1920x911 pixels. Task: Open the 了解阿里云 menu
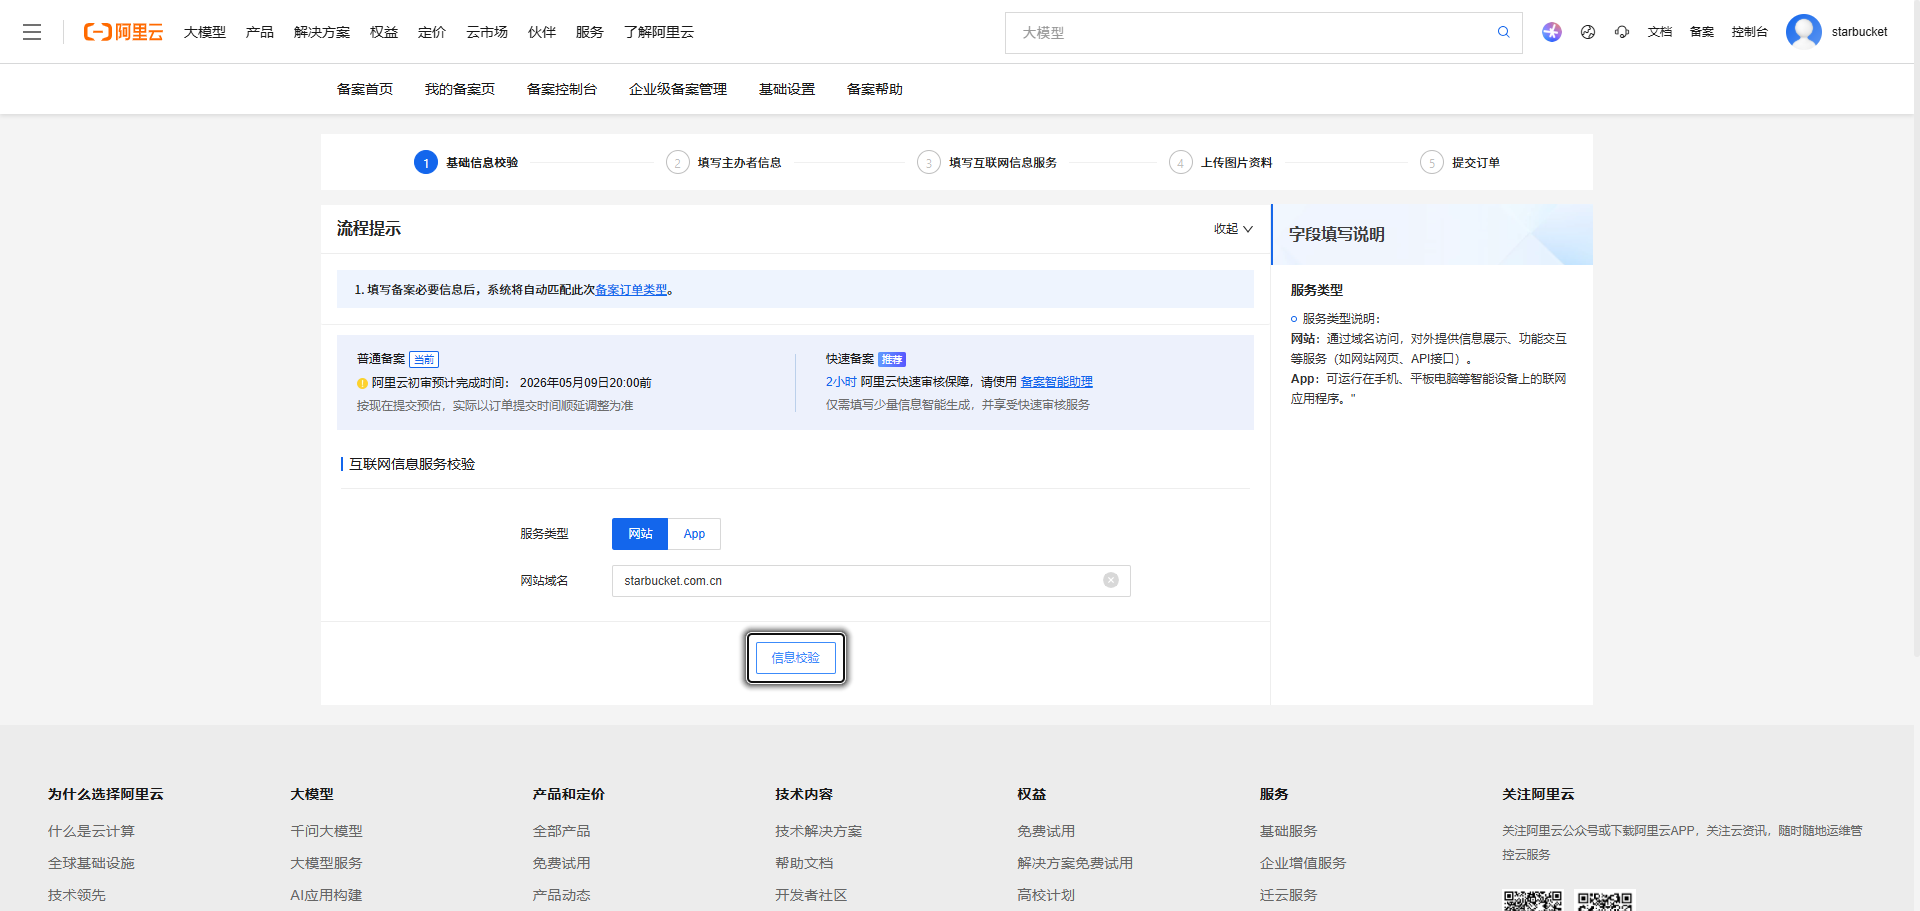659,32
